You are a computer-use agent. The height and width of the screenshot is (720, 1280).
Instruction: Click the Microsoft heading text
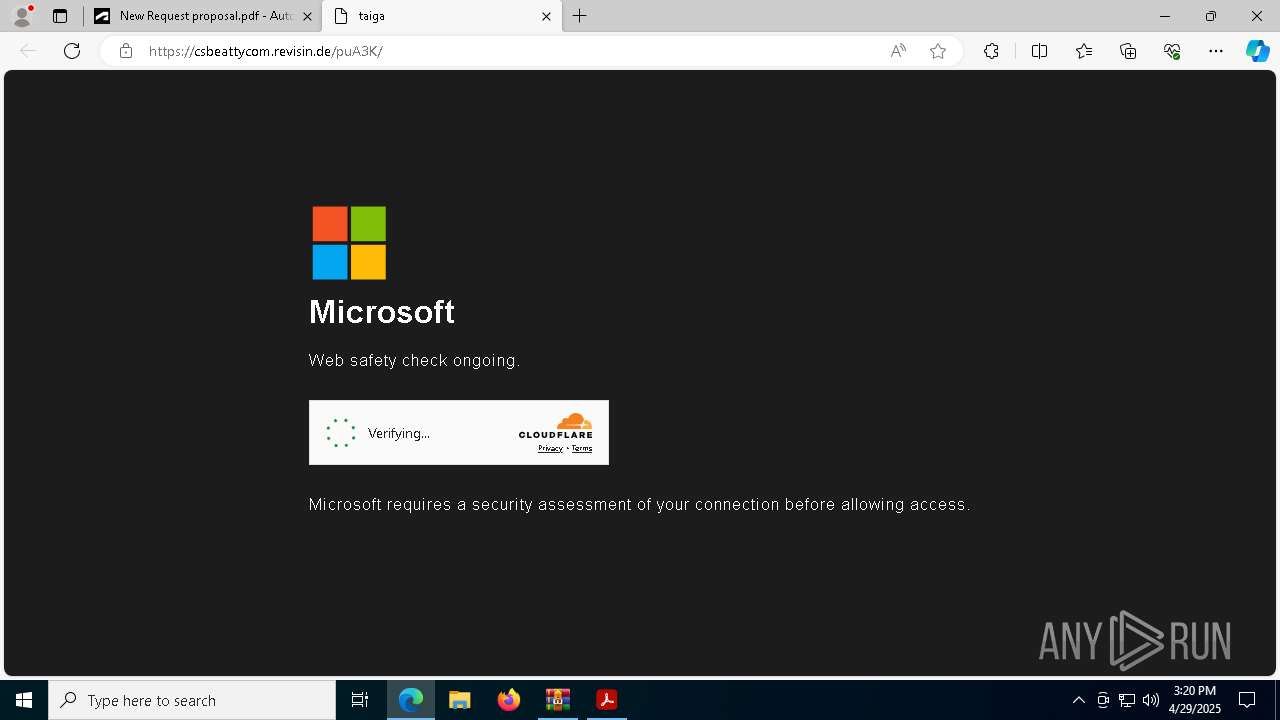pyautogui.click(x=382, y=312)
